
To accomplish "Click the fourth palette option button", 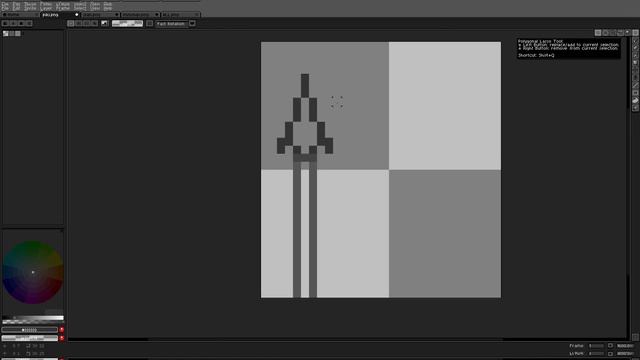I will point(29,24).
